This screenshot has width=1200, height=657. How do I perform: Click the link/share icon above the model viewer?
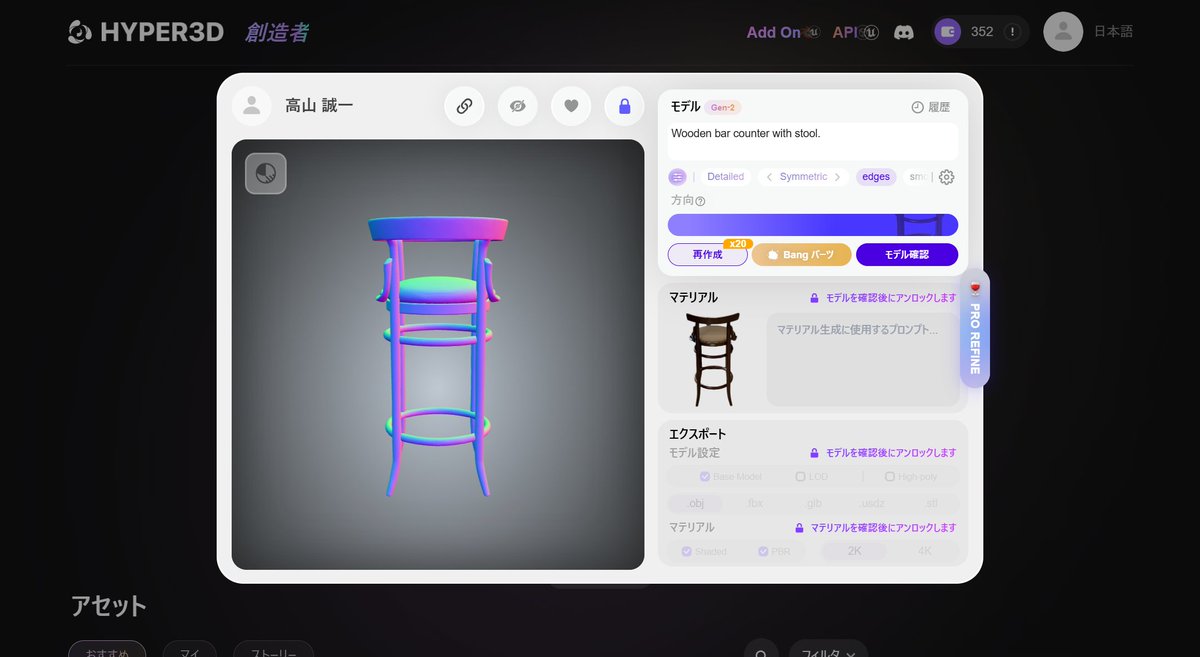pos(464,105)
